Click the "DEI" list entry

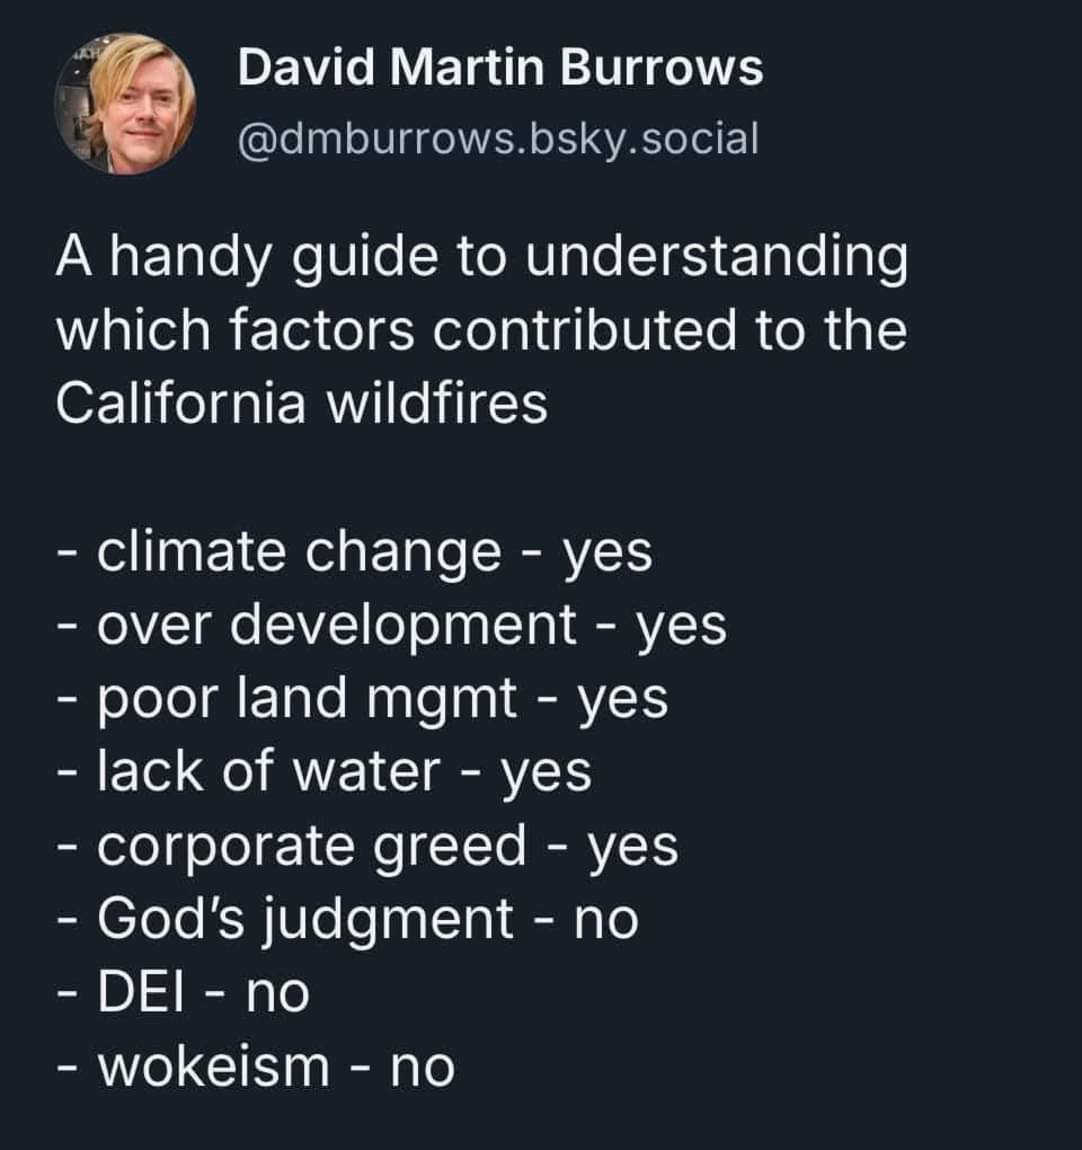click(x=138, y=992)
